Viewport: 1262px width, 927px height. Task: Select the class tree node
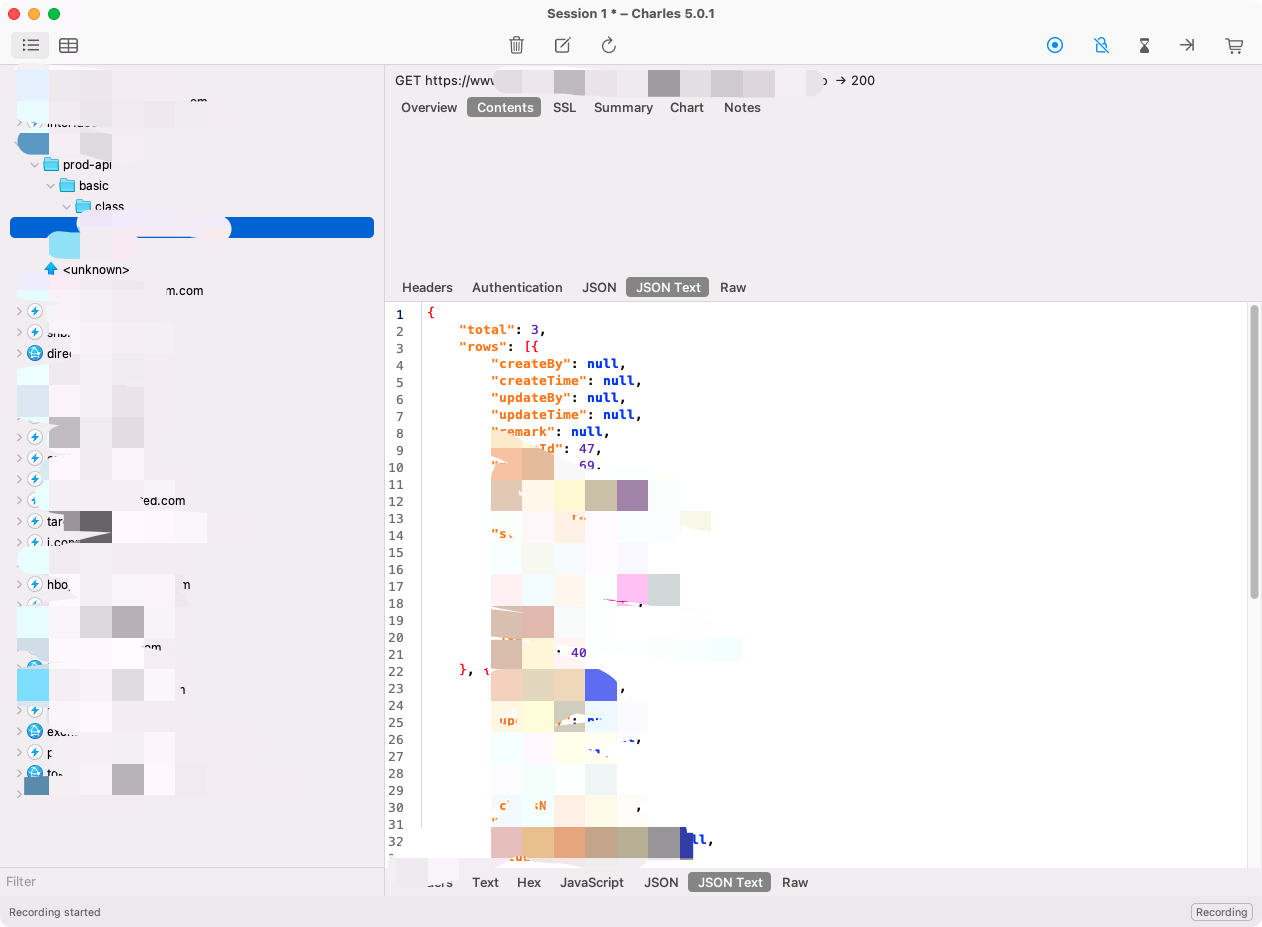tap(110, 206)
